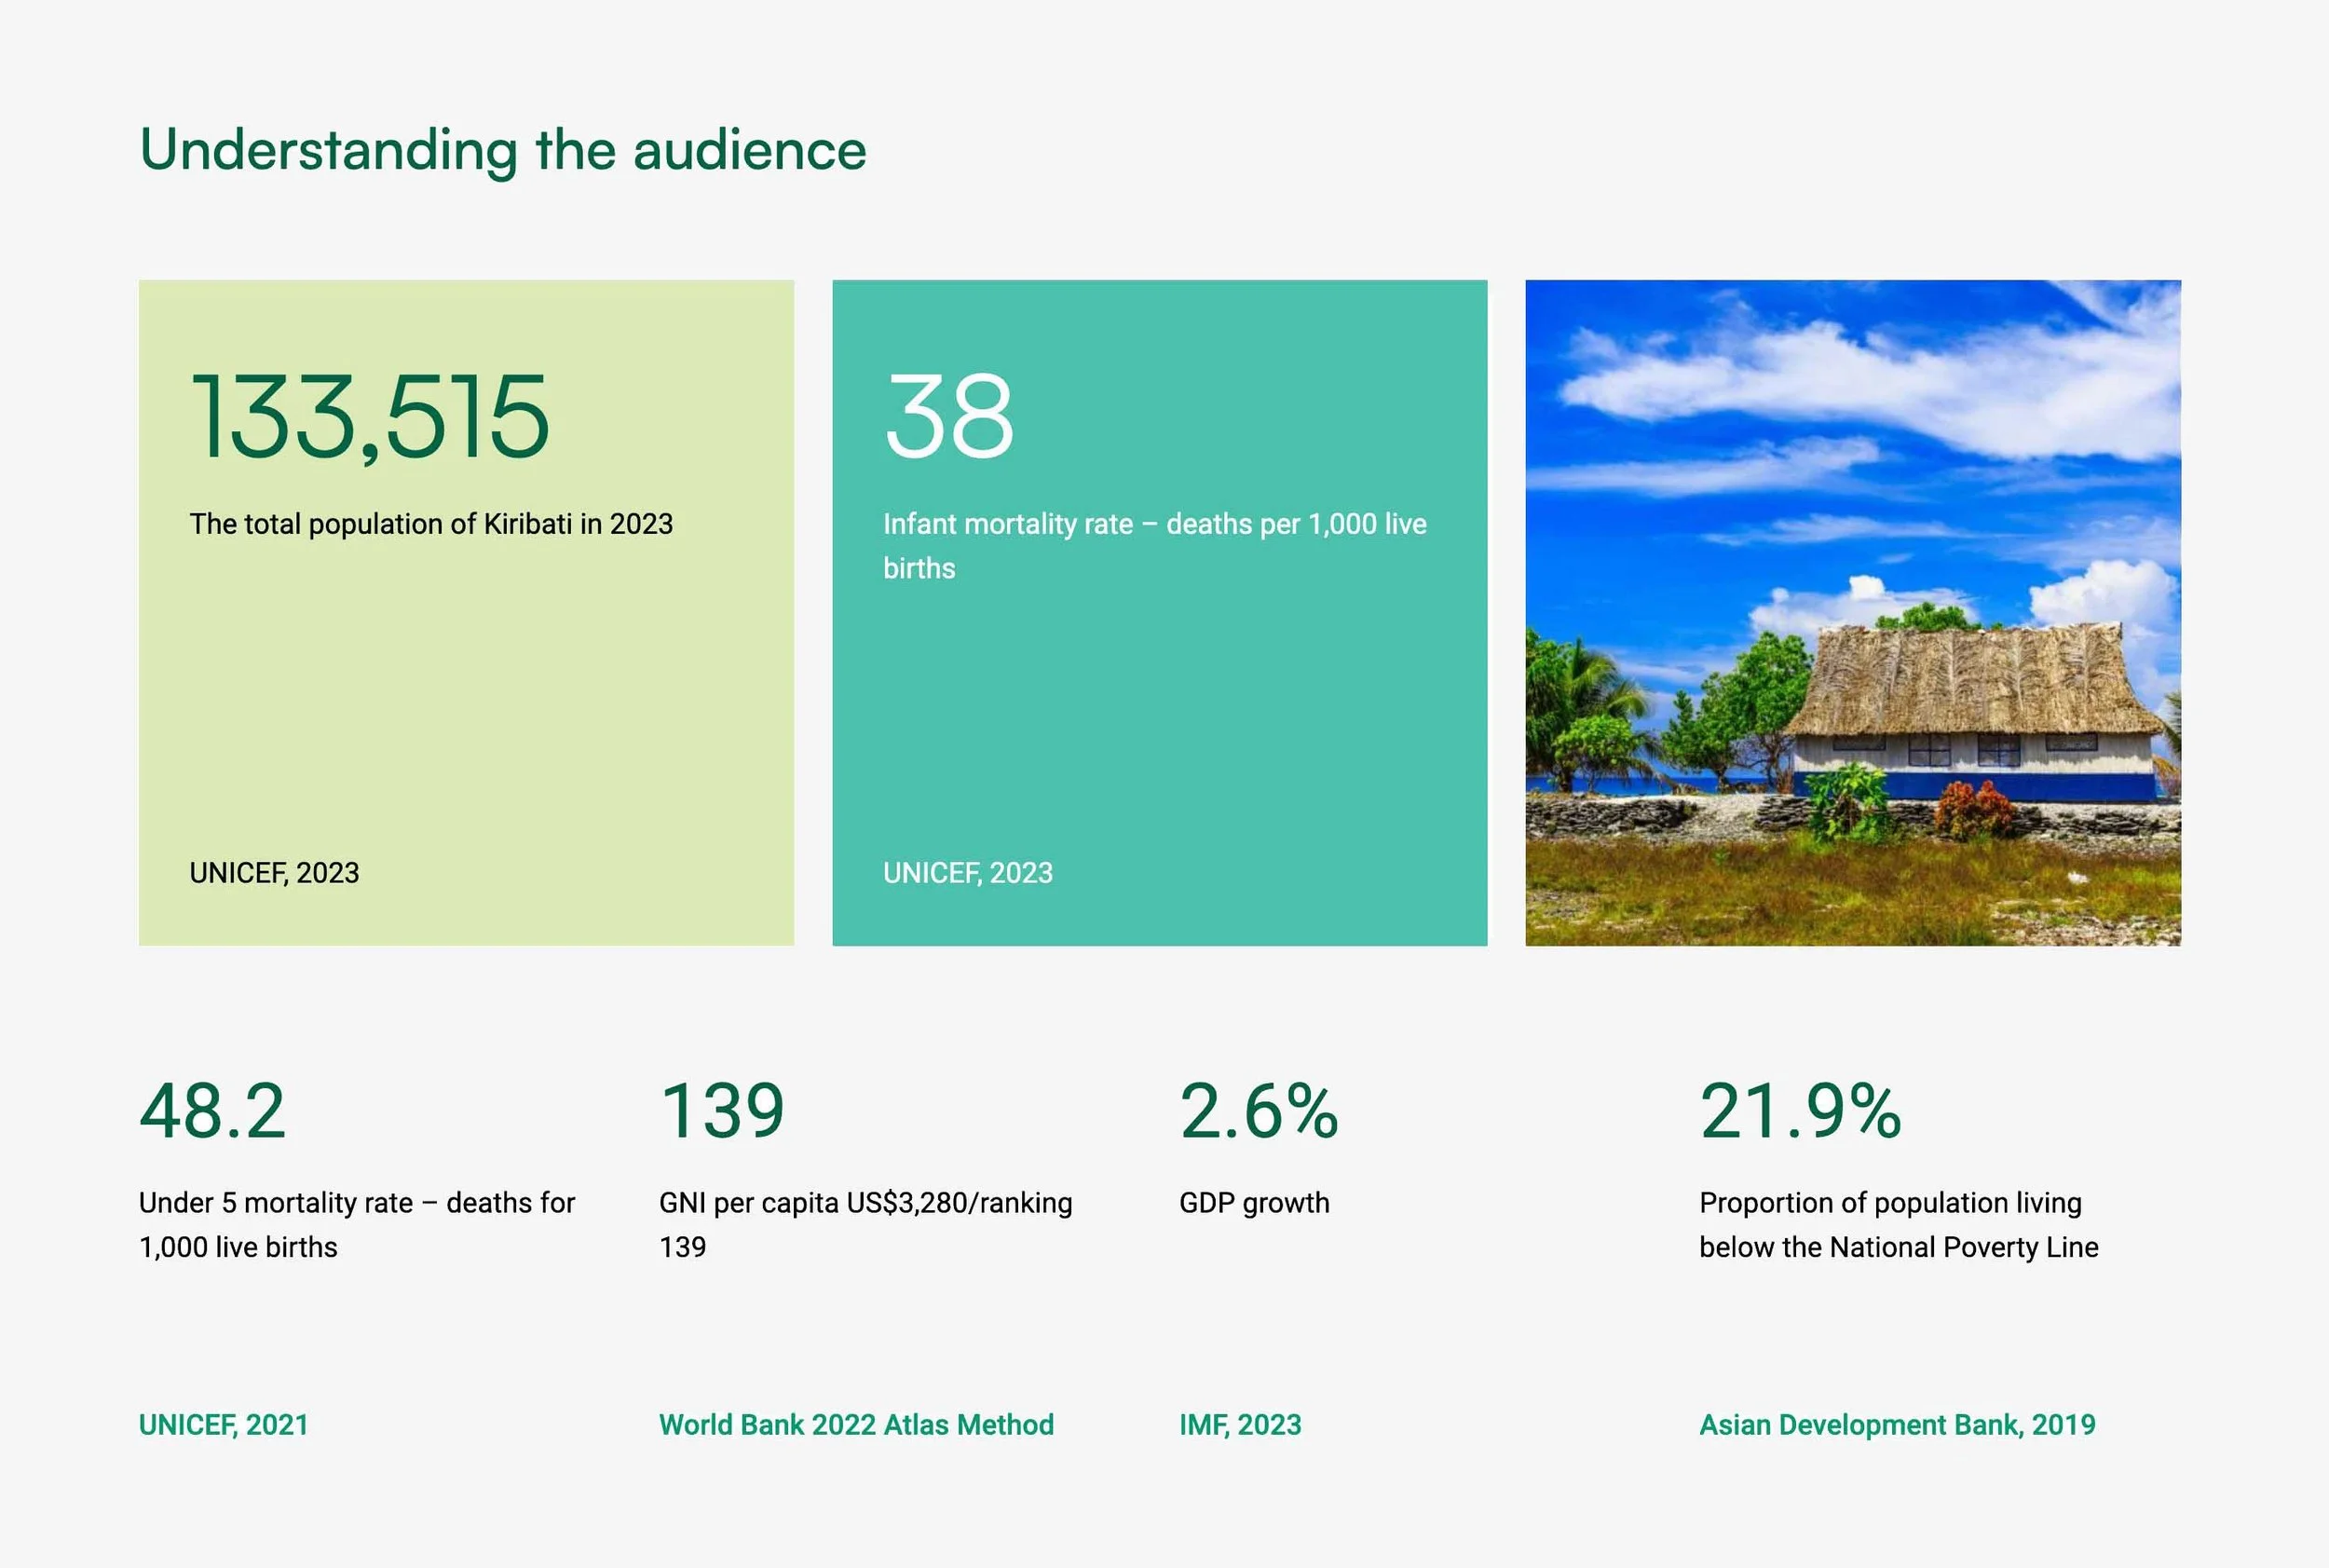Click the 'Understanding the audience' heading
2329x1568 pixels.
click(x=502, y=151)
